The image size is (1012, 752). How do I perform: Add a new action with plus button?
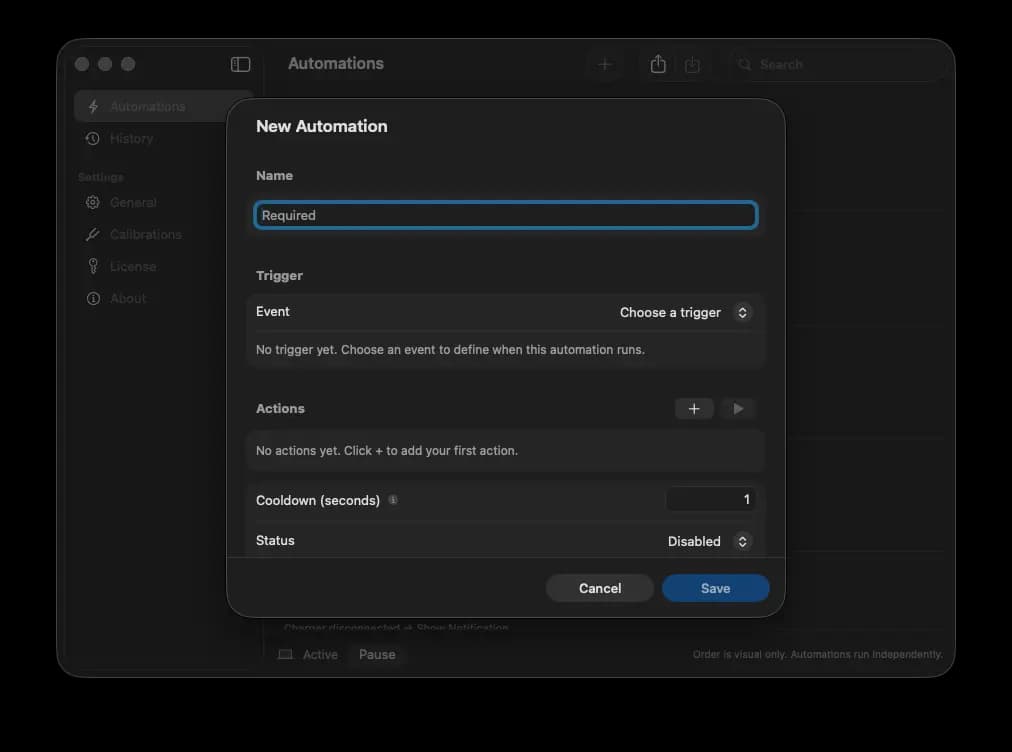pyautogui.click(x=694, y=409)
